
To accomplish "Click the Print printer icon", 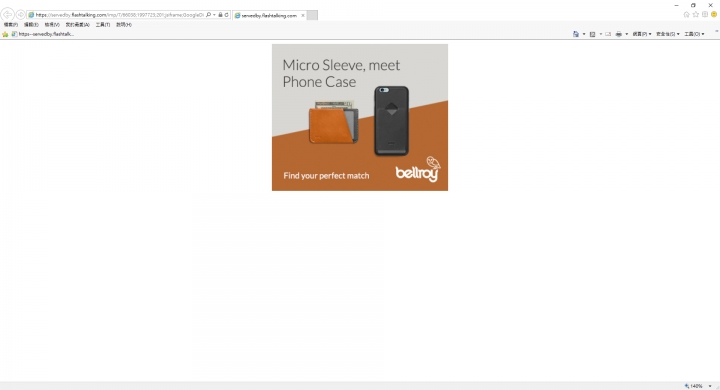I will (619, 34).
